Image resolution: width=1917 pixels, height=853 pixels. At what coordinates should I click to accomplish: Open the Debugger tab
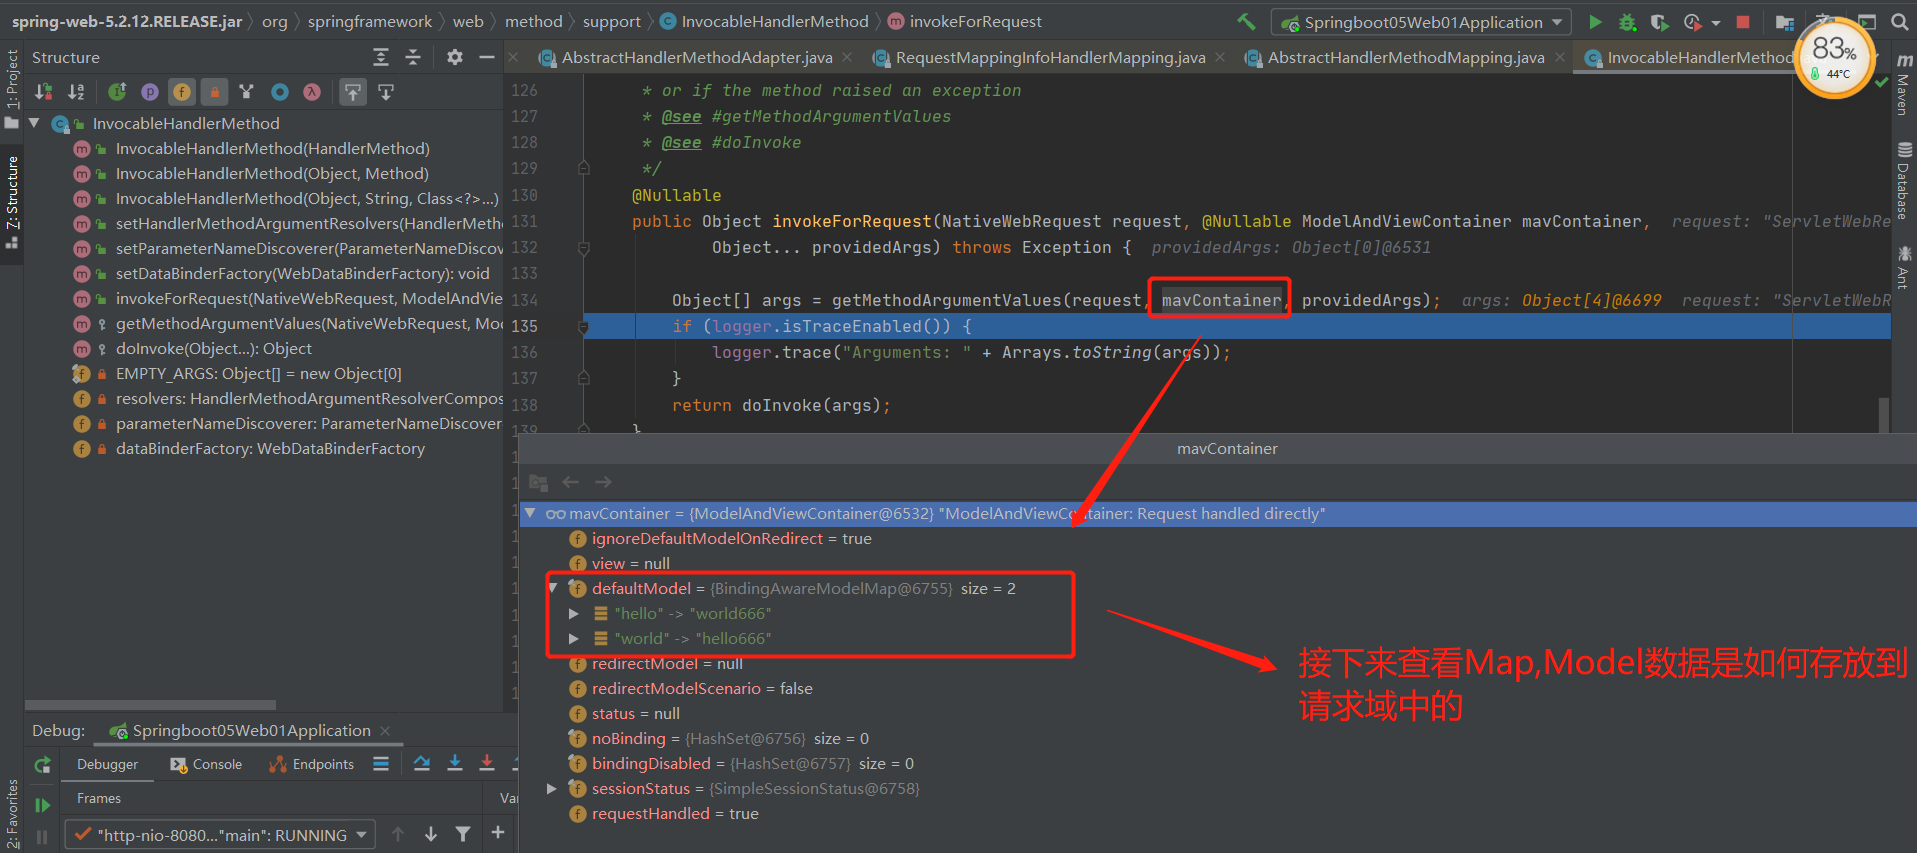click(107, 764)
